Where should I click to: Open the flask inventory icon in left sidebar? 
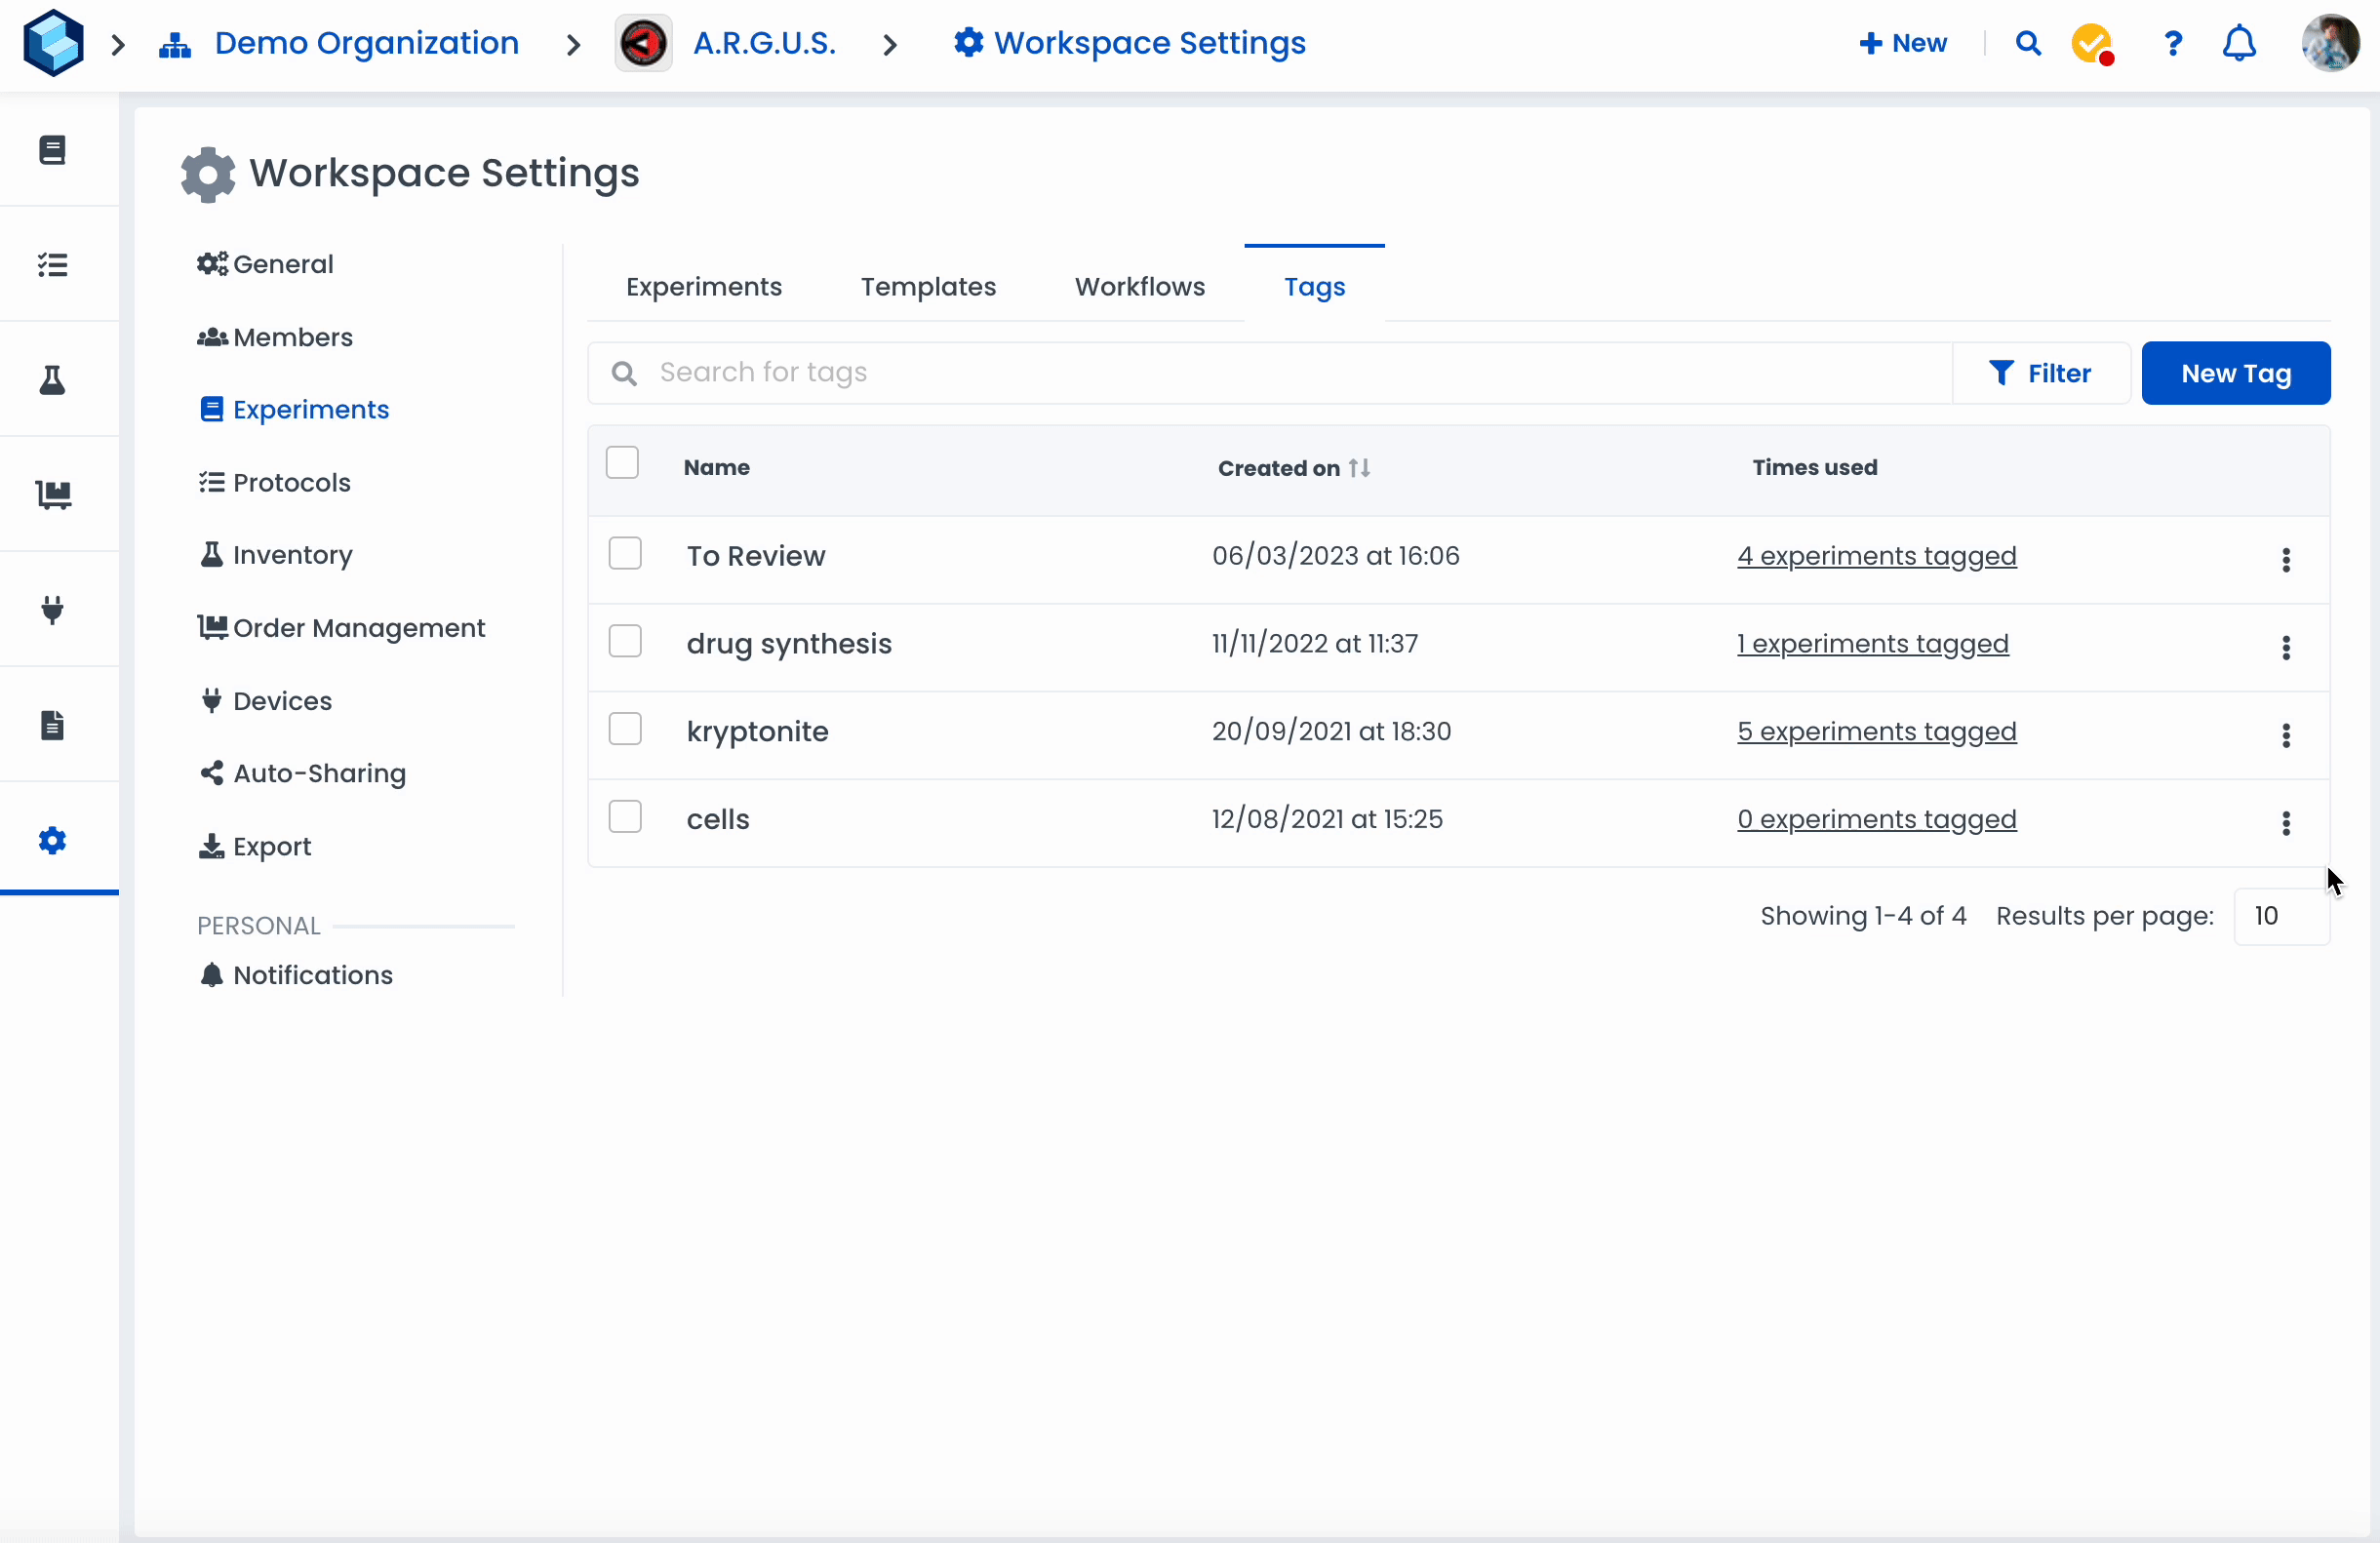click(52, 380)
